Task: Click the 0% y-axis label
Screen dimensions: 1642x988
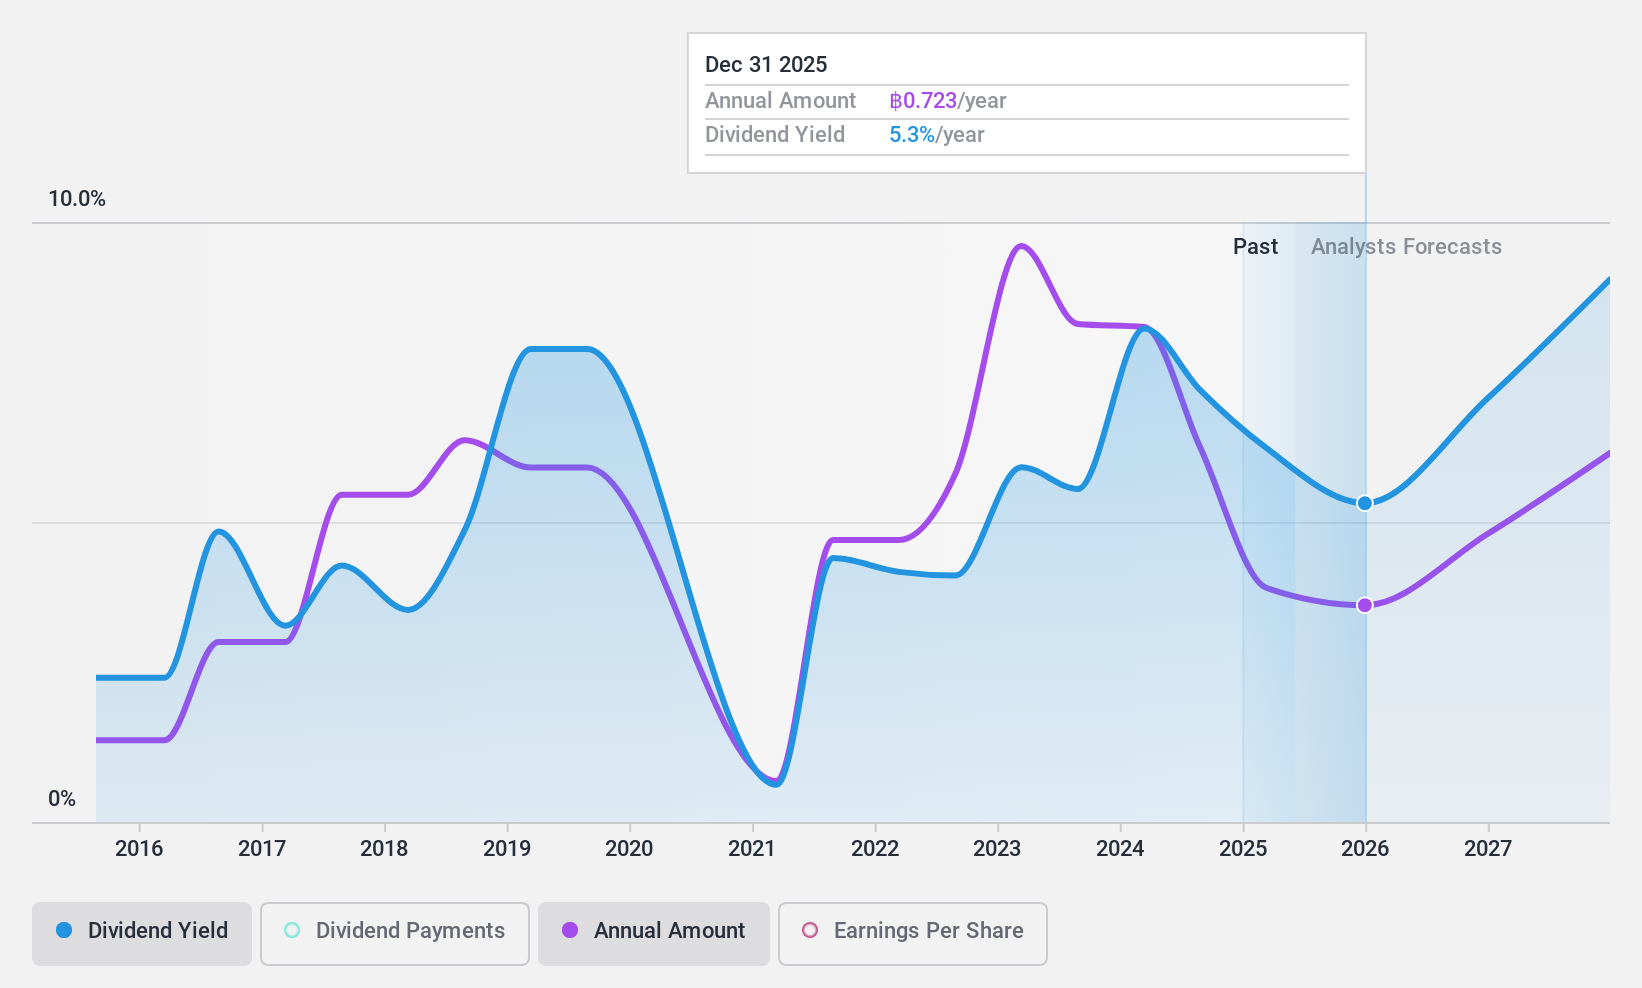Action: (62, 799)
